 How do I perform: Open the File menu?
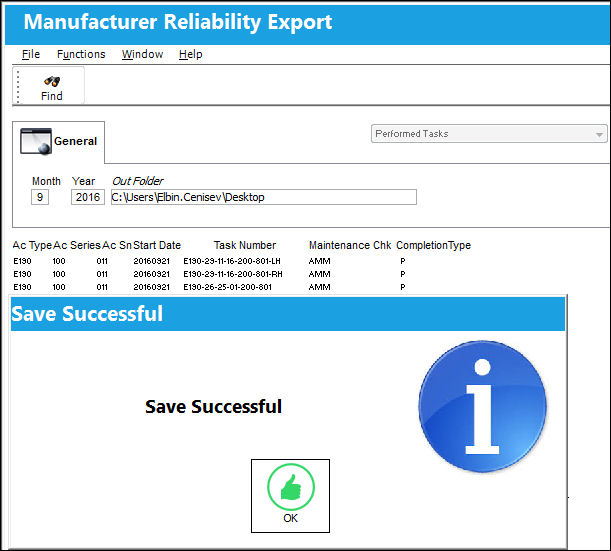tap(31, 54)
